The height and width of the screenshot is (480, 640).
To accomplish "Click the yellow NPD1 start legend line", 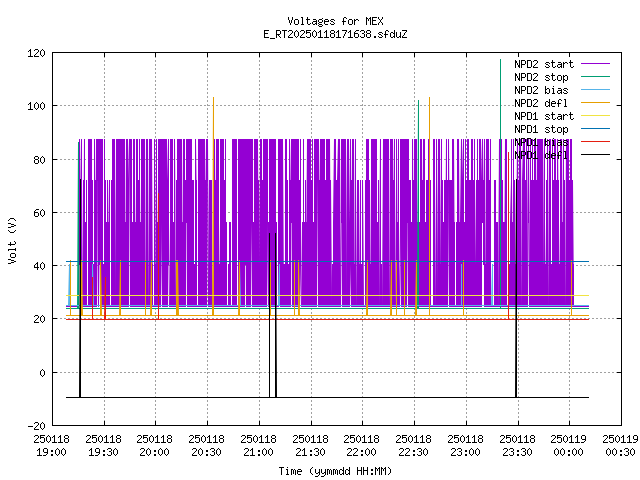I will (x=595, y=116).
